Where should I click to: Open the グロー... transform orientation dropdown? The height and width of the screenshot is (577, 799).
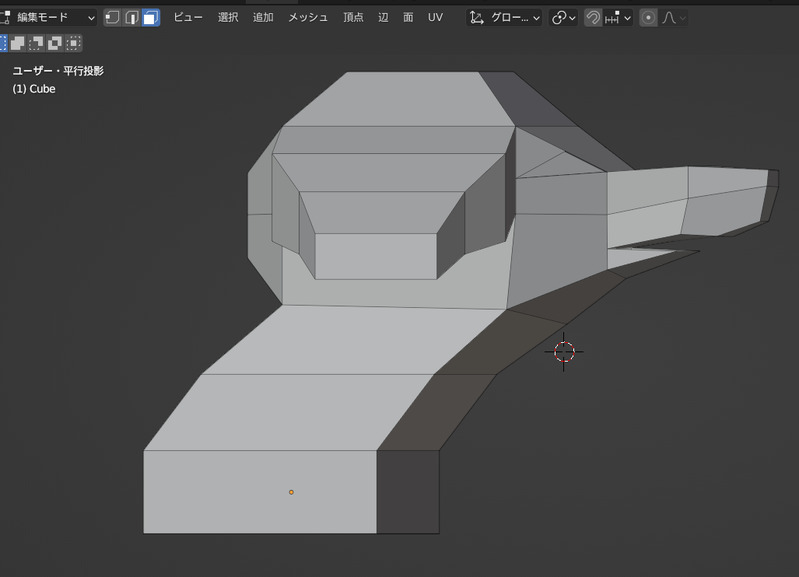point(505,17)
